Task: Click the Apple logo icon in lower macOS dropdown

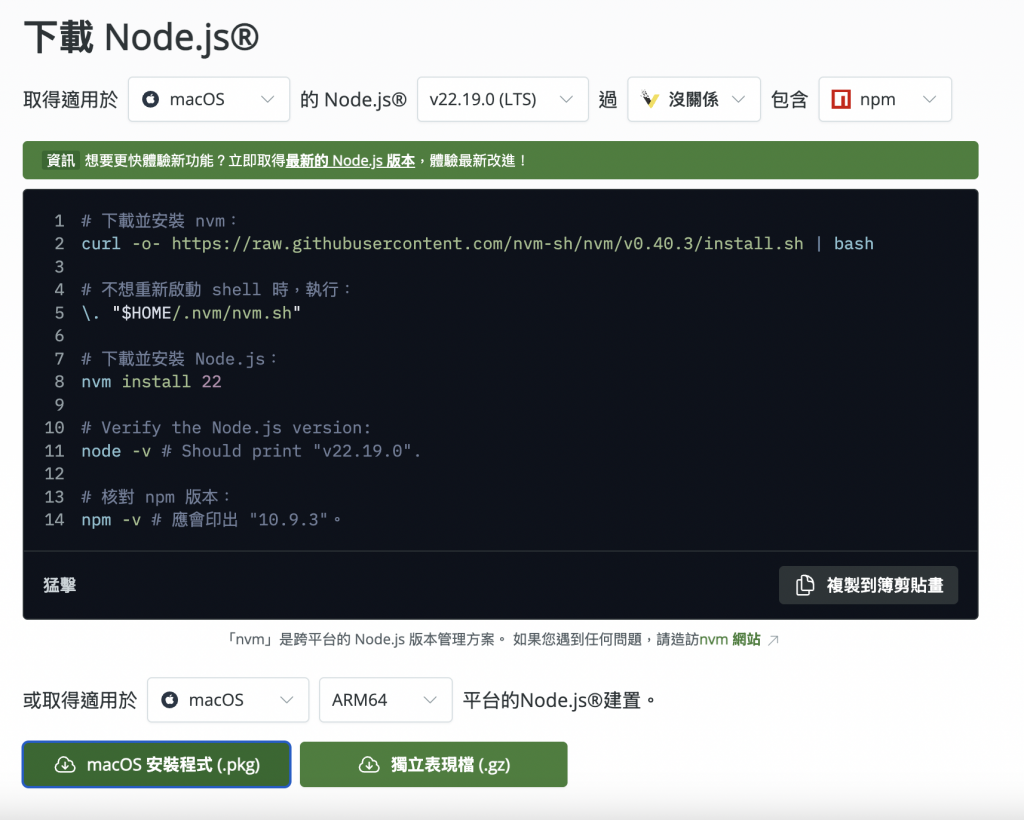Action: click(170, 700)
